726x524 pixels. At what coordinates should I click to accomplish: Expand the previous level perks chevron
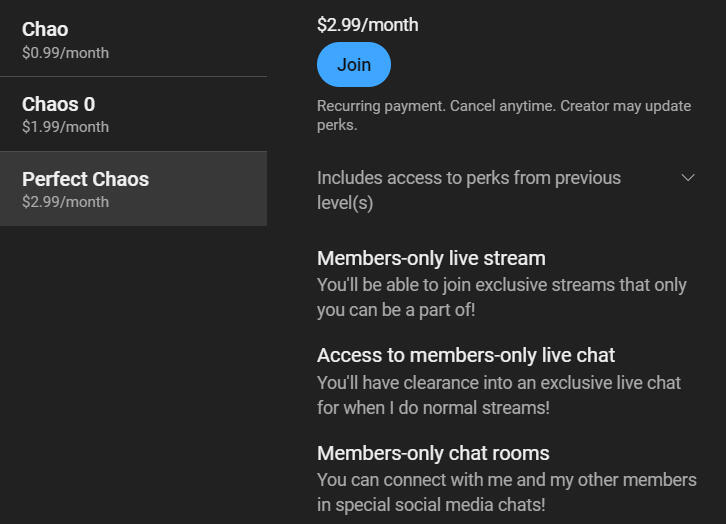687,178
